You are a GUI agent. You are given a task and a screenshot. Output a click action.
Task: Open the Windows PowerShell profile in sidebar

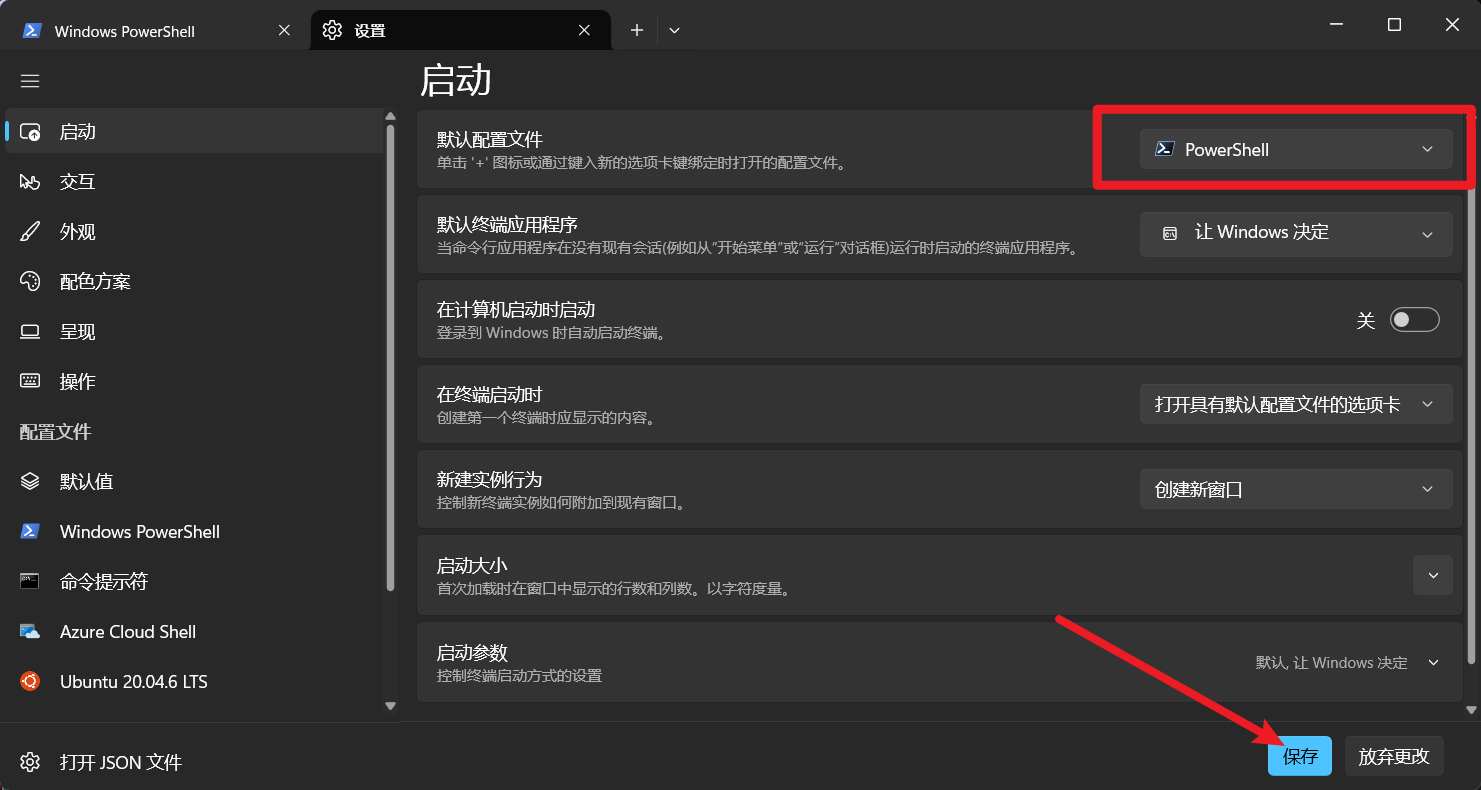195,532
